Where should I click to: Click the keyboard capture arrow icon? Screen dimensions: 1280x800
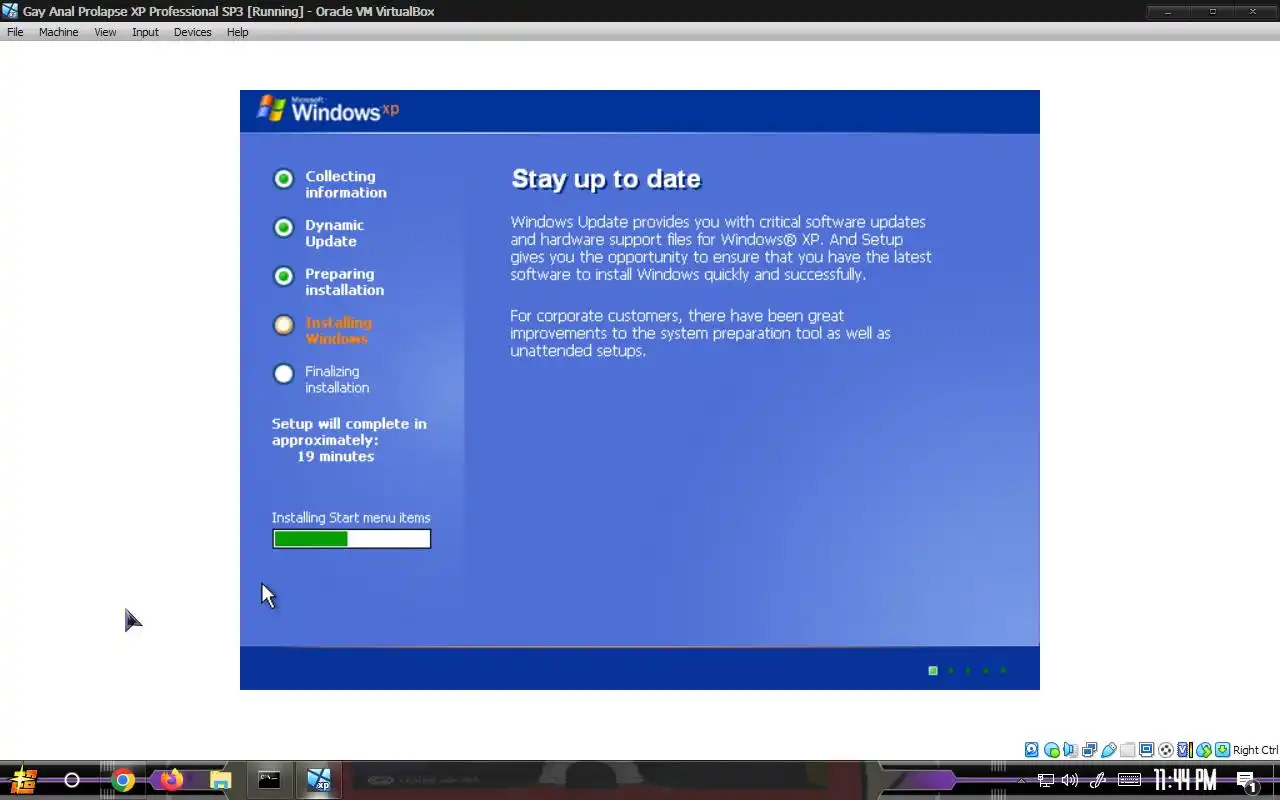(x=1222, y=750)
